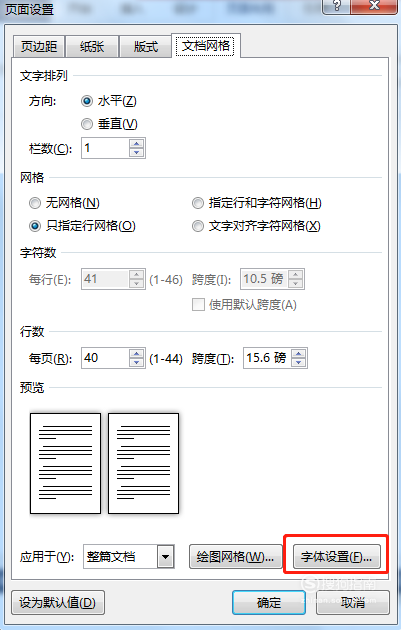Cancel with 取消 button

click(x=353, y=602)
